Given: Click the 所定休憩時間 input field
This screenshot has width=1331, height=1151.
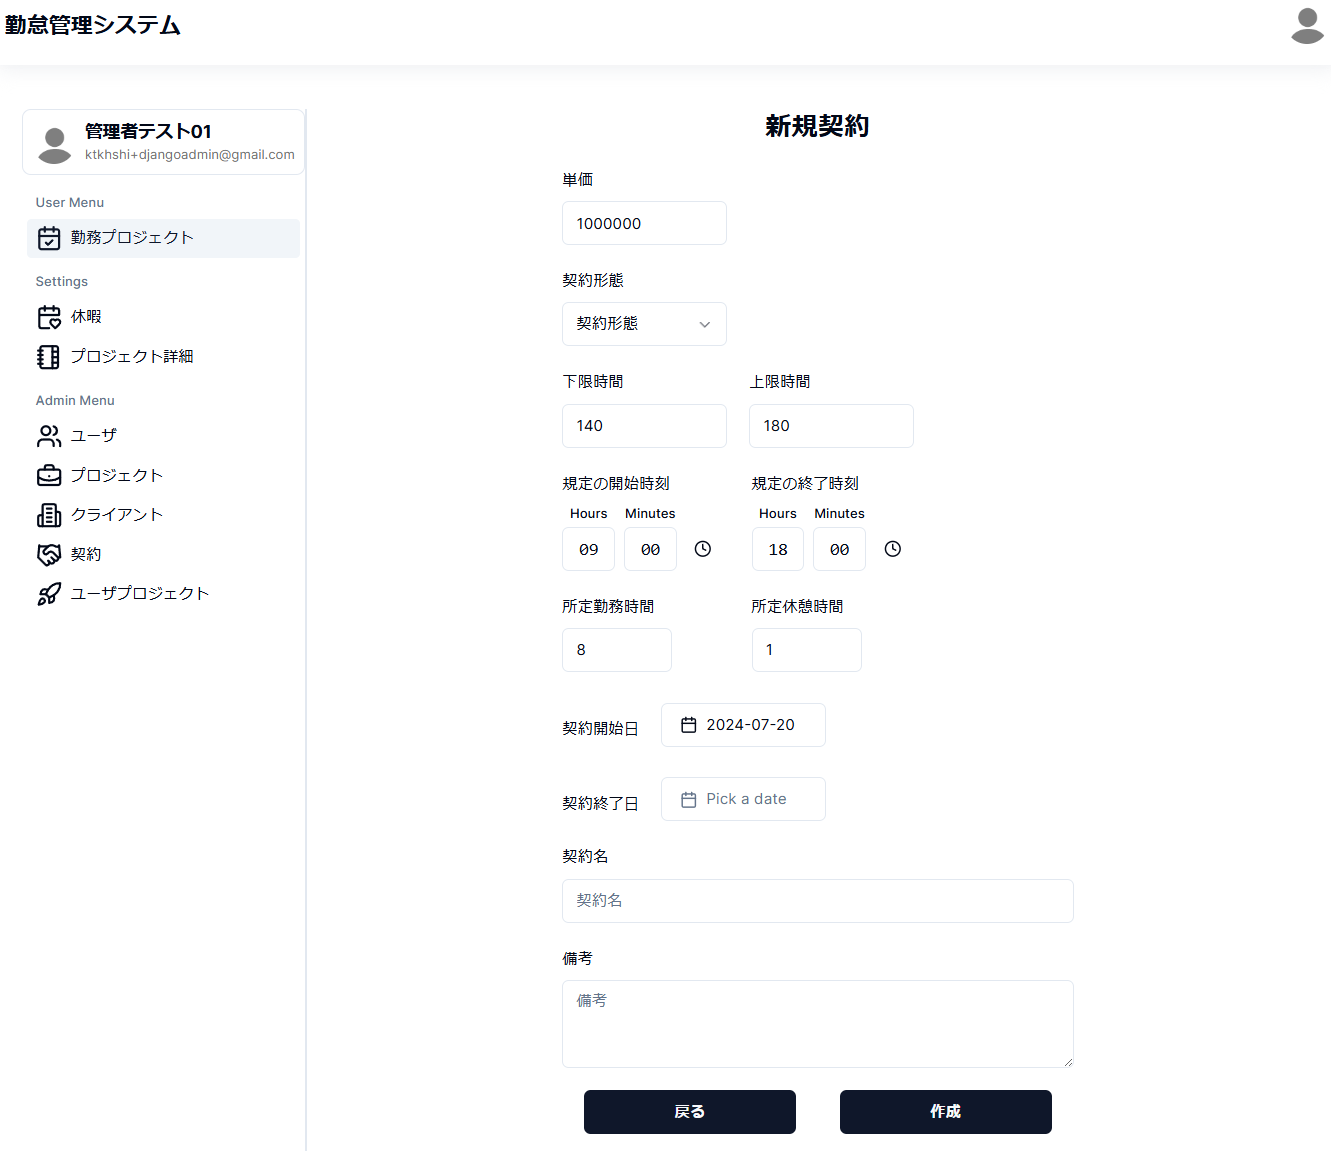Looking at the screenshot, I should [x=807, y=650].
